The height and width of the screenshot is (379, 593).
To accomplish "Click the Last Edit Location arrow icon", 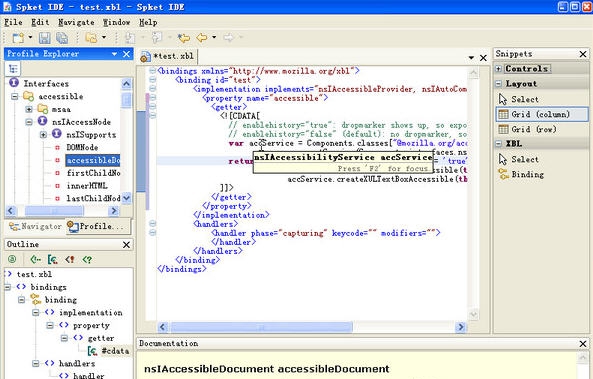I will [184, 37].
